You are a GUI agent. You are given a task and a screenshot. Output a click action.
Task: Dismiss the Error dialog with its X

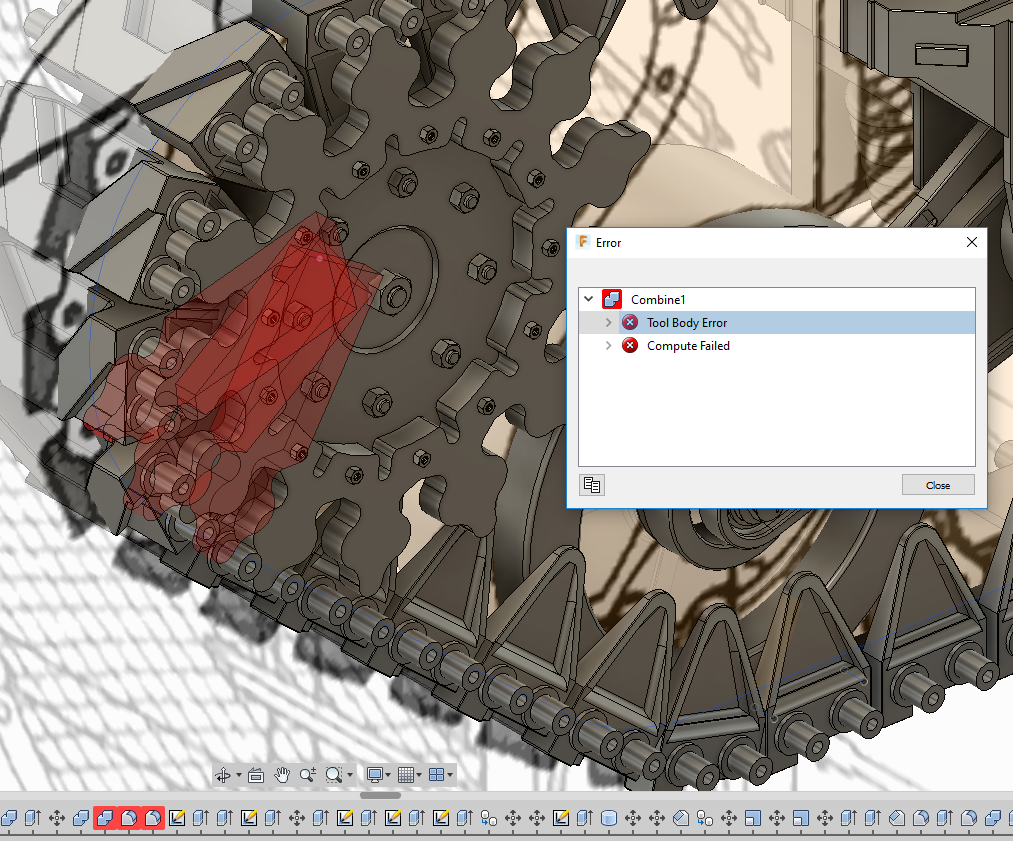(971, 242)
